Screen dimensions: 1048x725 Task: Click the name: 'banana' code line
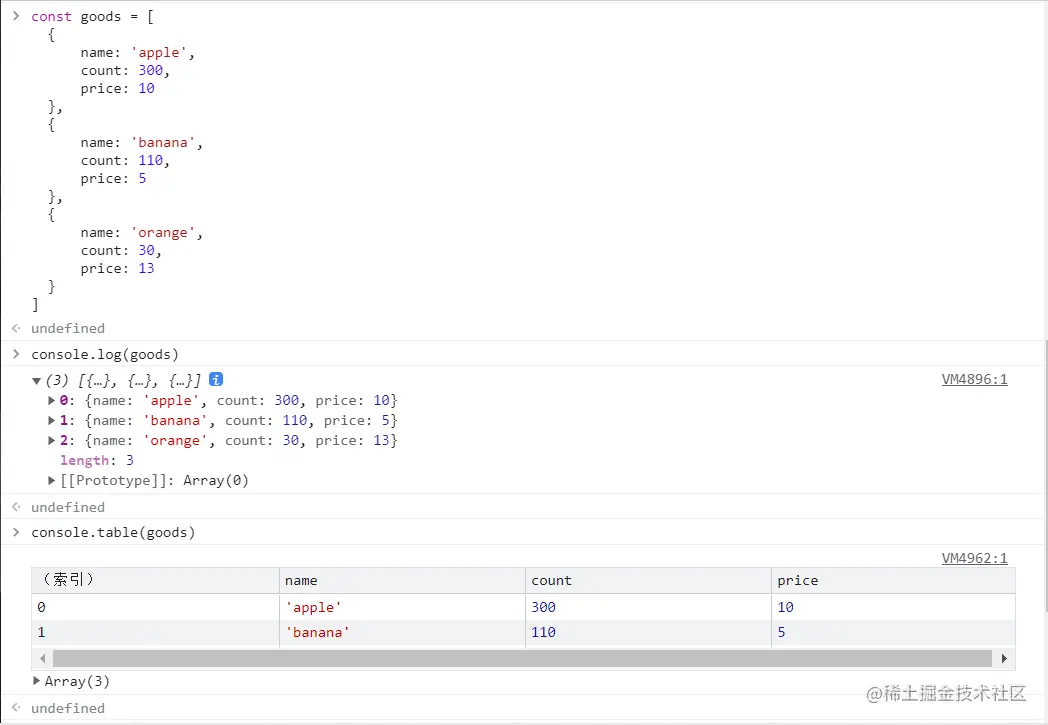[x=142, y=143]
